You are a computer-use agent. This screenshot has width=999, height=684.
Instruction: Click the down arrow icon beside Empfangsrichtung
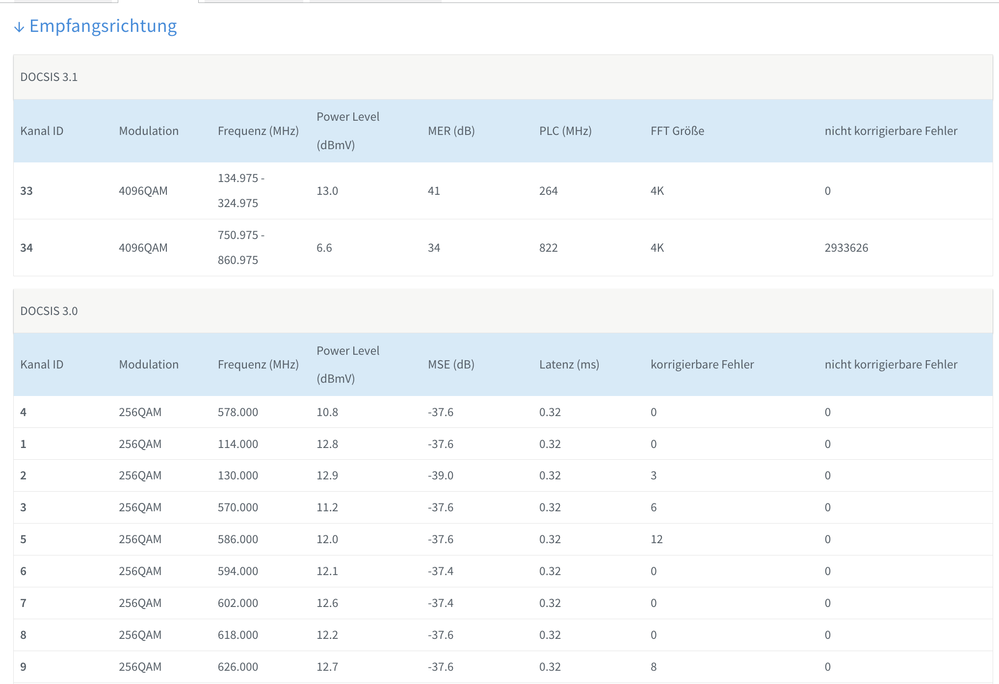[19, 27]
